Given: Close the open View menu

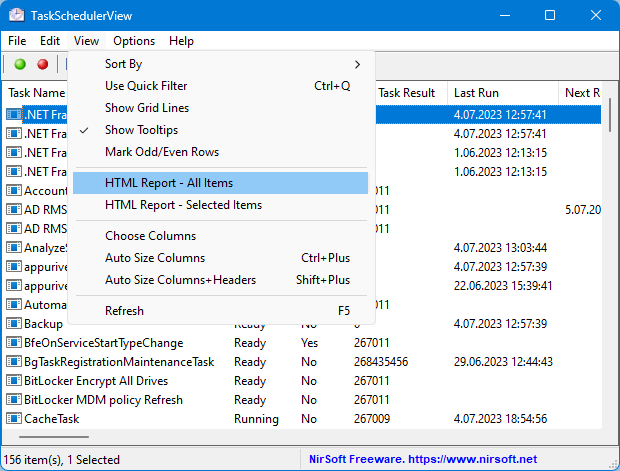Looking at the screenshot, I should tap(86, 41).
